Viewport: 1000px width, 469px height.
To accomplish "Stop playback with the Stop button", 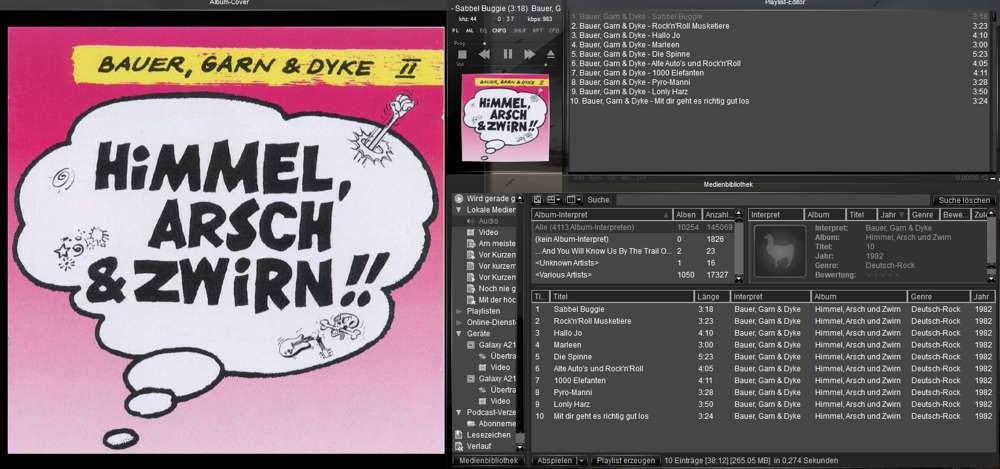I will click(x=461, y=54).
